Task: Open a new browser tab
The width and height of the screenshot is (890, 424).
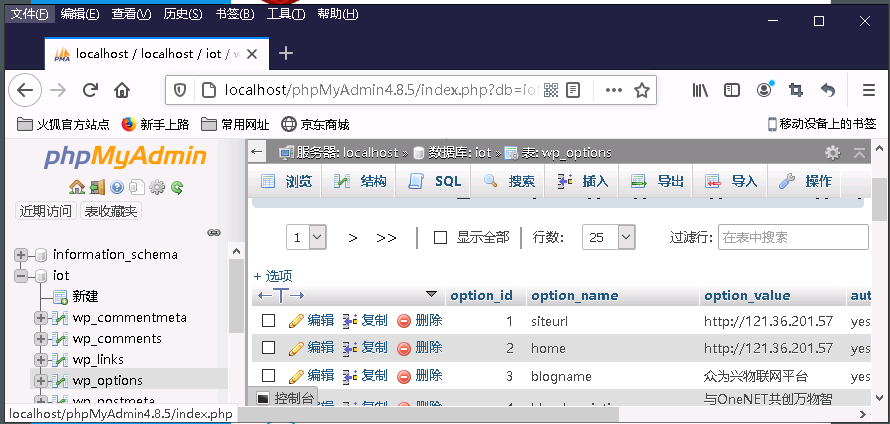Action: pos(286,54)
